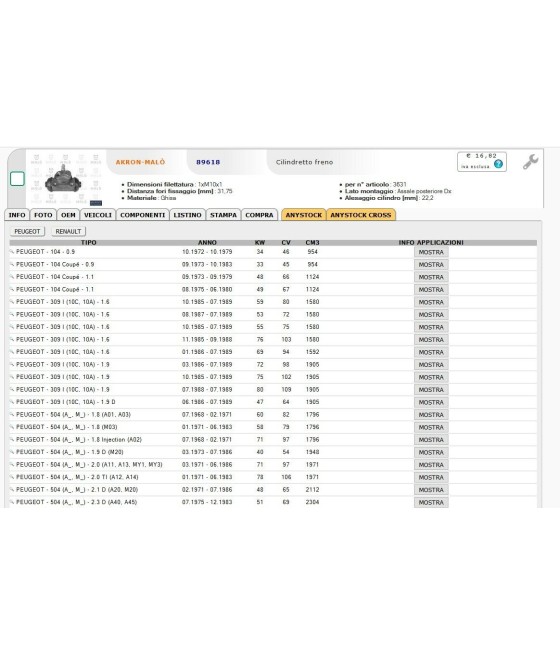Open the wrench settings icon
Viewport: 560px width, 655px height.
coord(530,162)
